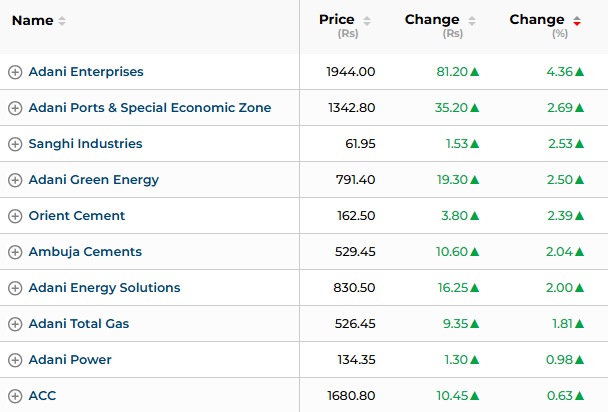Image resolution: width=608 pixels, height=412 pixels.
Task: Sort by Change (Rs) sort arrows
Action: 472,21
